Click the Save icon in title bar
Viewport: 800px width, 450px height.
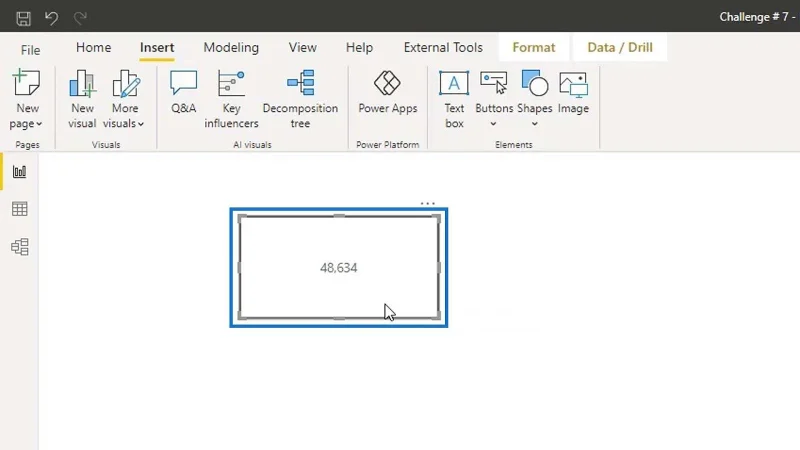[x=23, y=19]
